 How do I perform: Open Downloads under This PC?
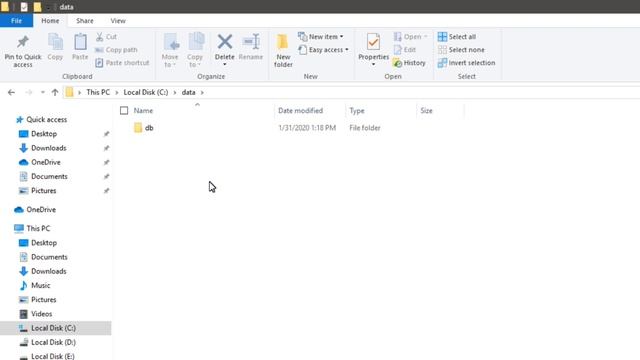click(x=49, y=271)
